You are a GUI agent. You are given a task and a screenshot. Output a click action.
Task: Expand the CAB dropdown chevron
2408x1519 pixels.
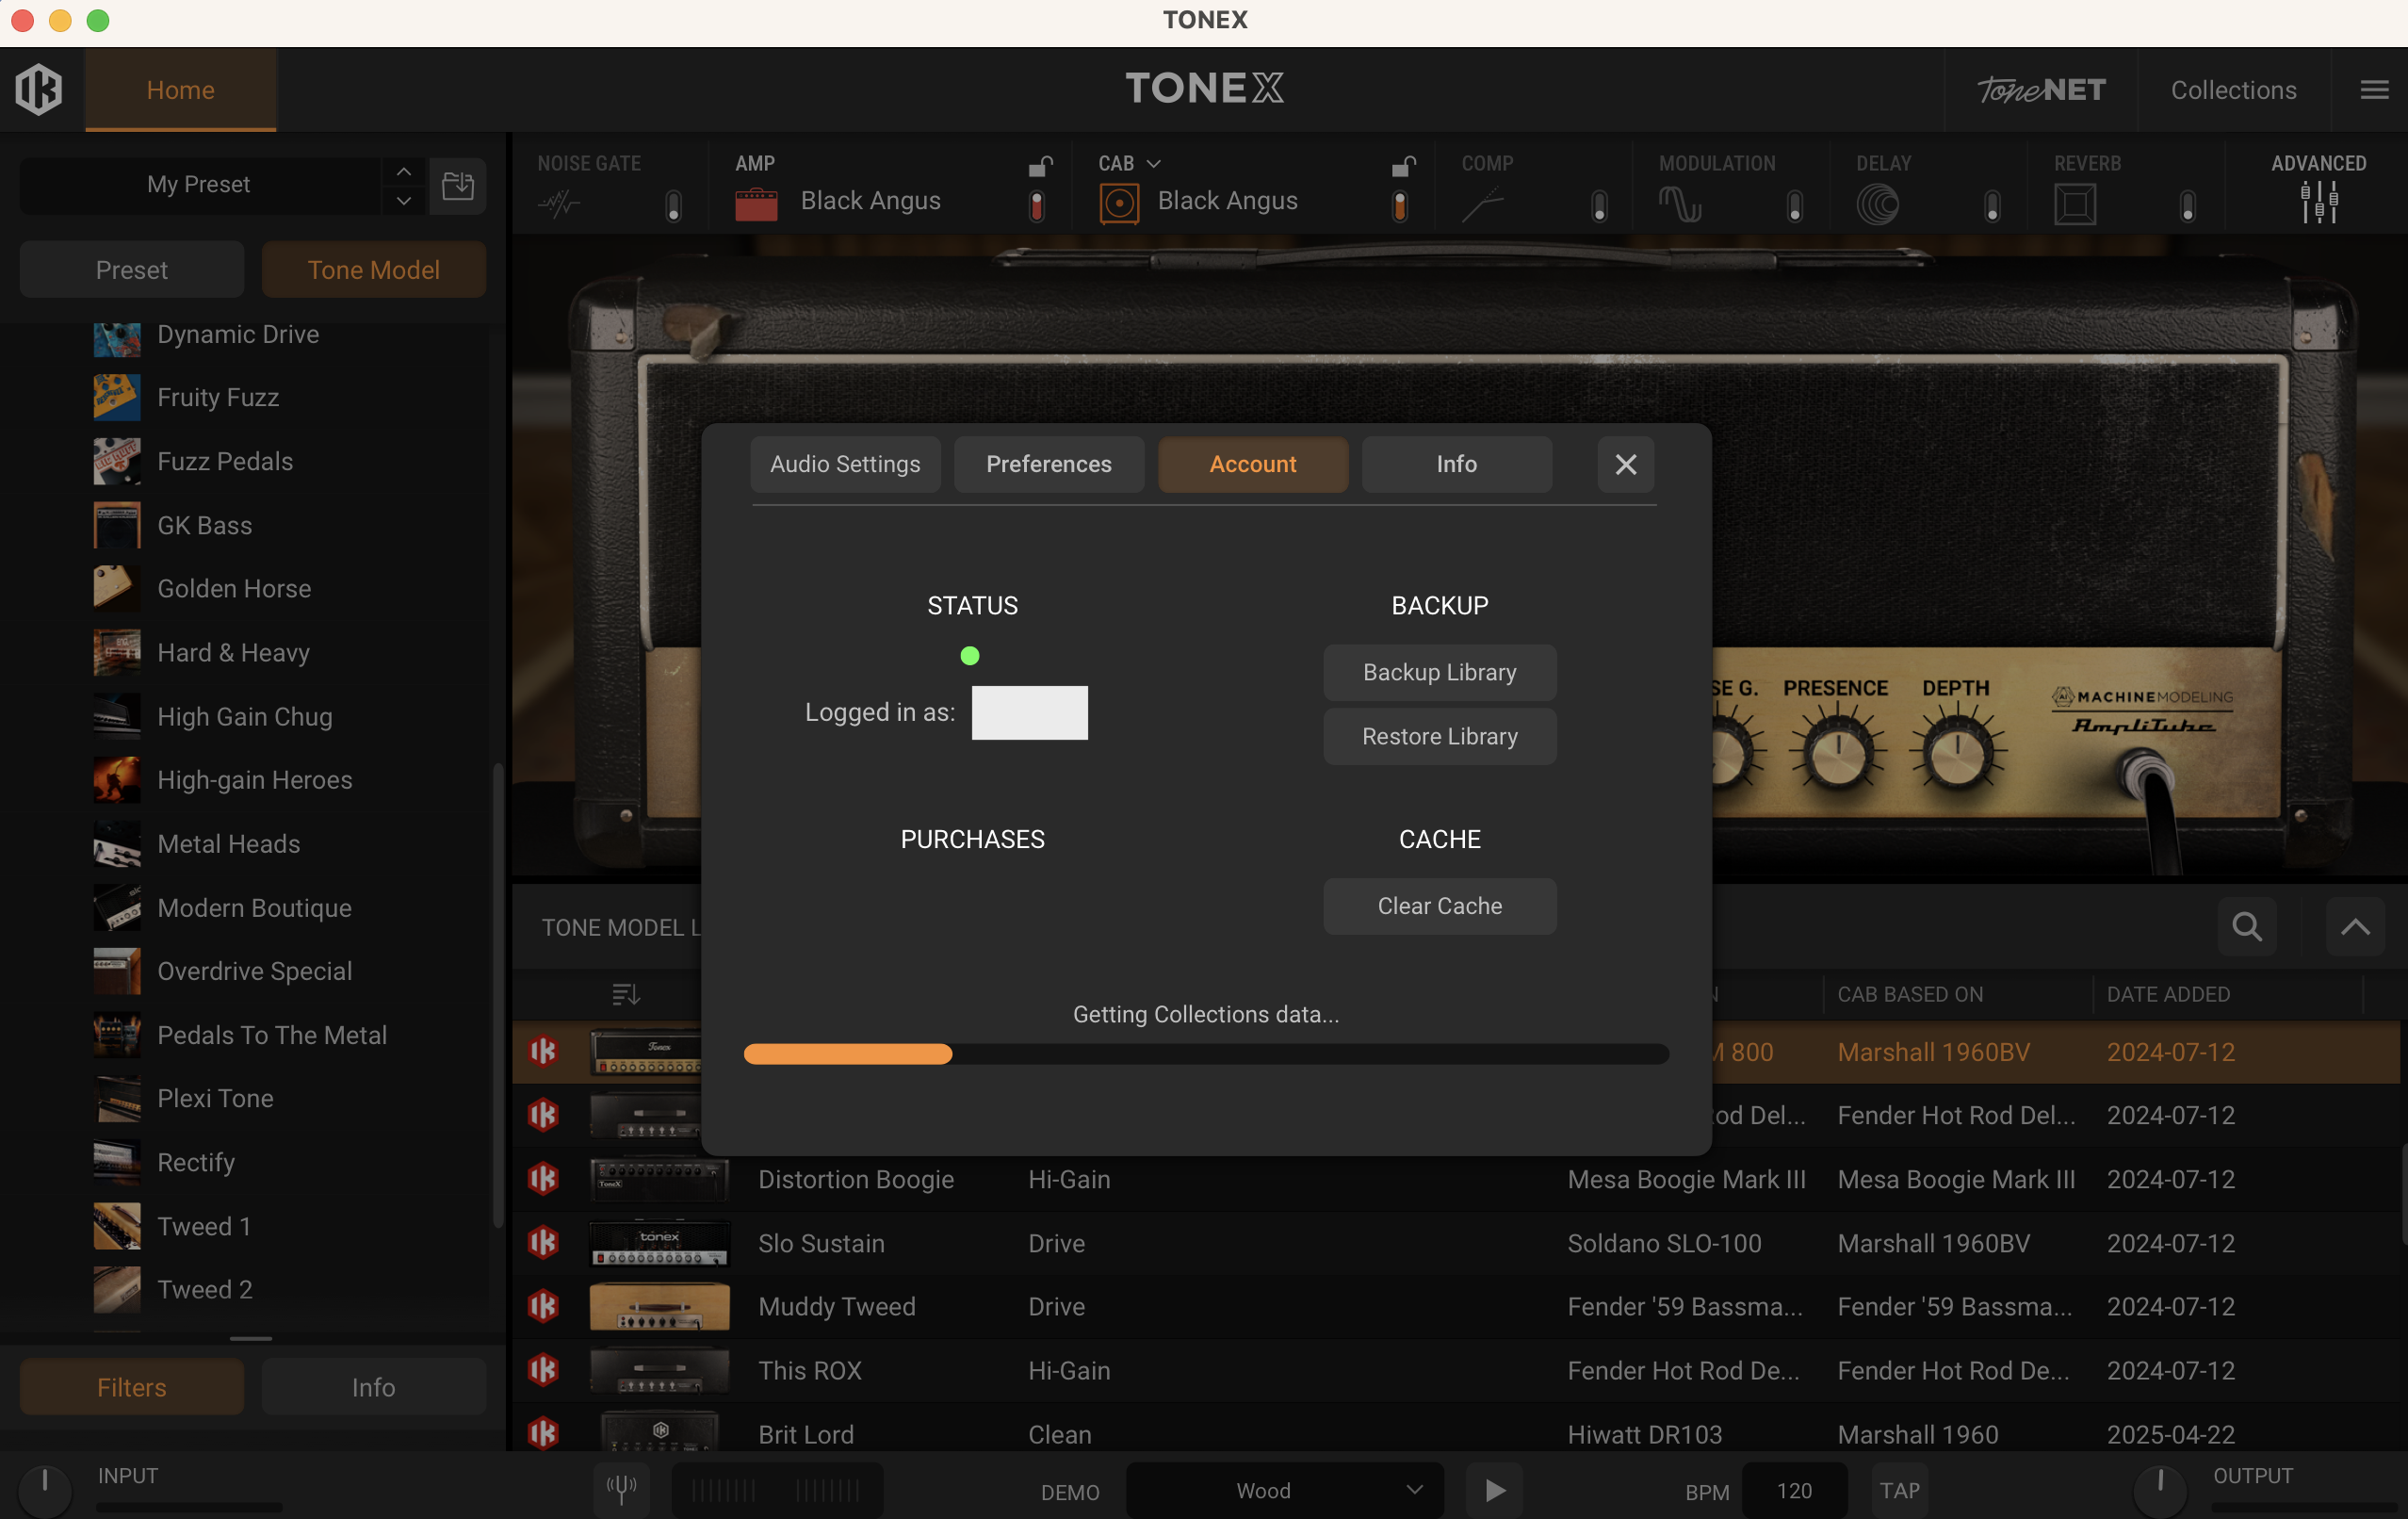(1154, 164)
